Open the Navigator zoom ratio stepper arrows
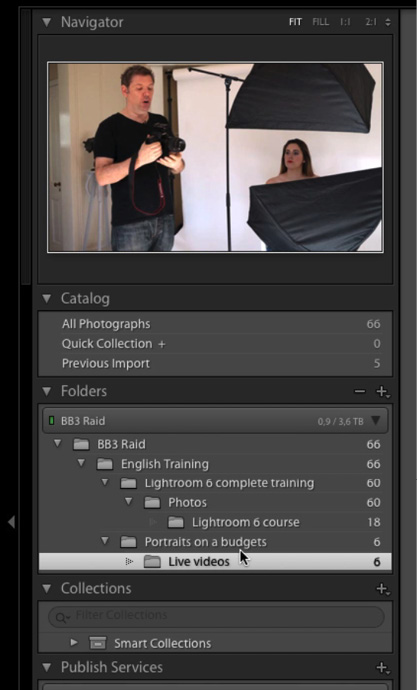 [x=388, y=22]
